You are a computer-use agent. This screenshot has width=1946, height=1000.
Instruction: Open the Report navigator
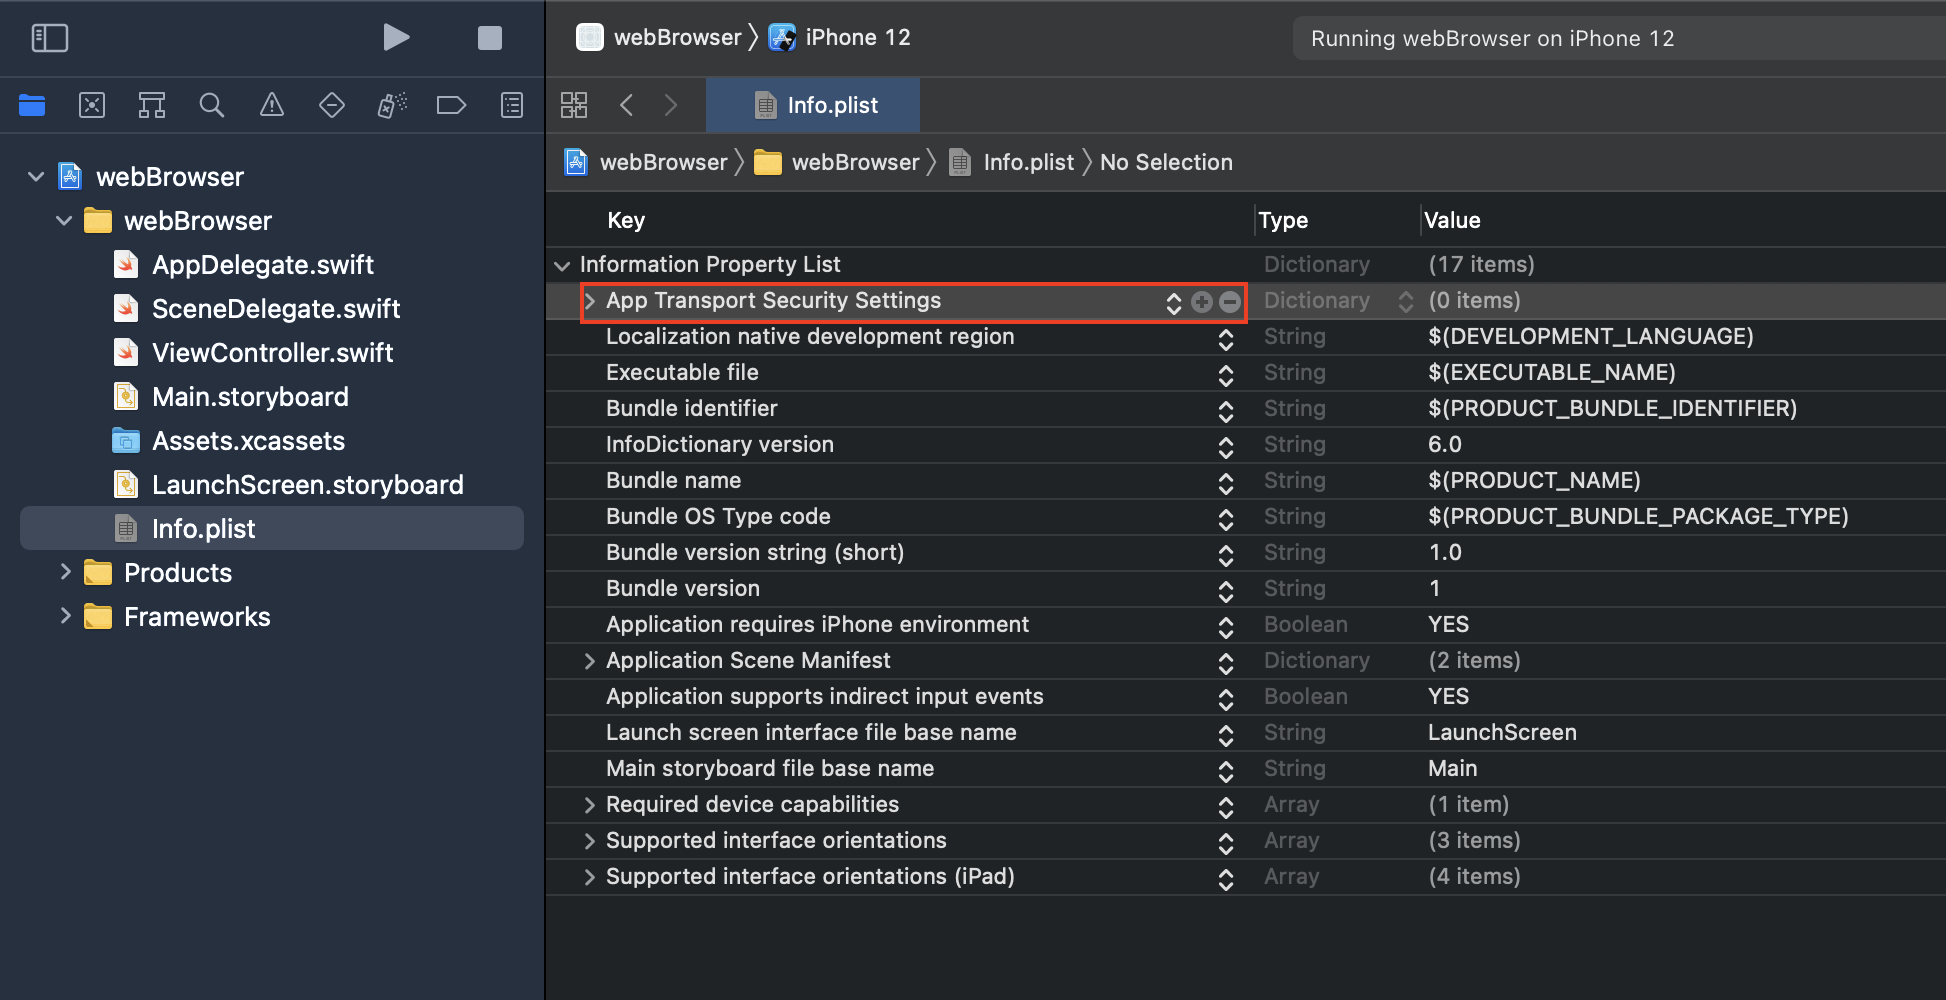(512, 105)
